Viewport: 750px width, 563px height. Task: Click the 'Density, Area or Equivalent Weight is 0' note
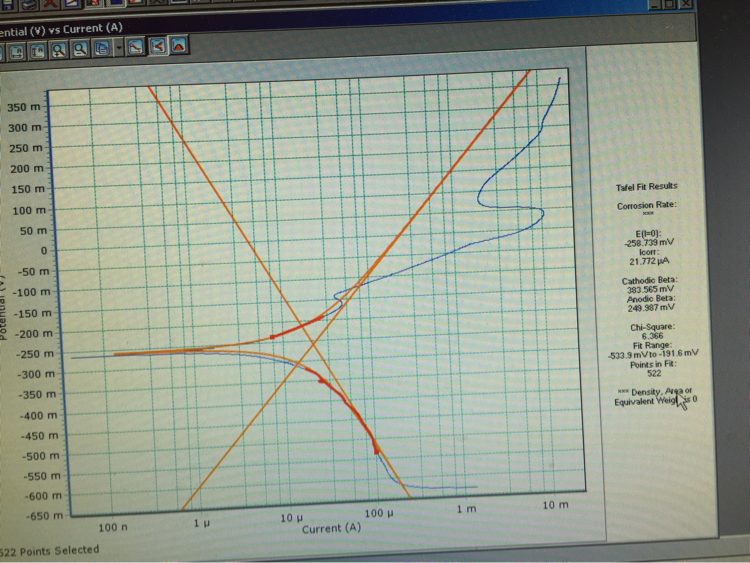pyautogui.click(x=655, y=396)
